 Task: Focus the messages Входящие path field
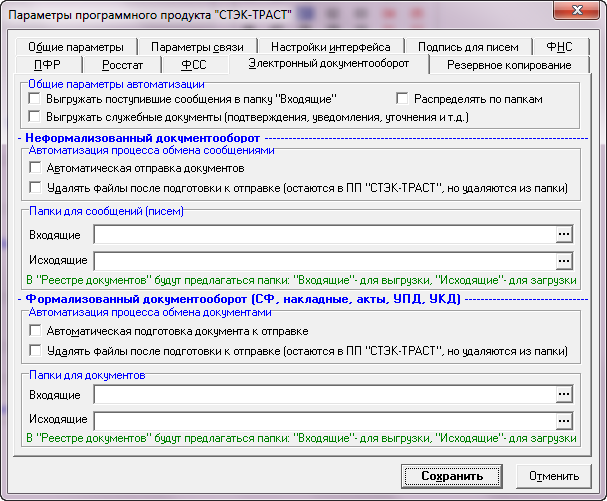[x=325, y=234]
